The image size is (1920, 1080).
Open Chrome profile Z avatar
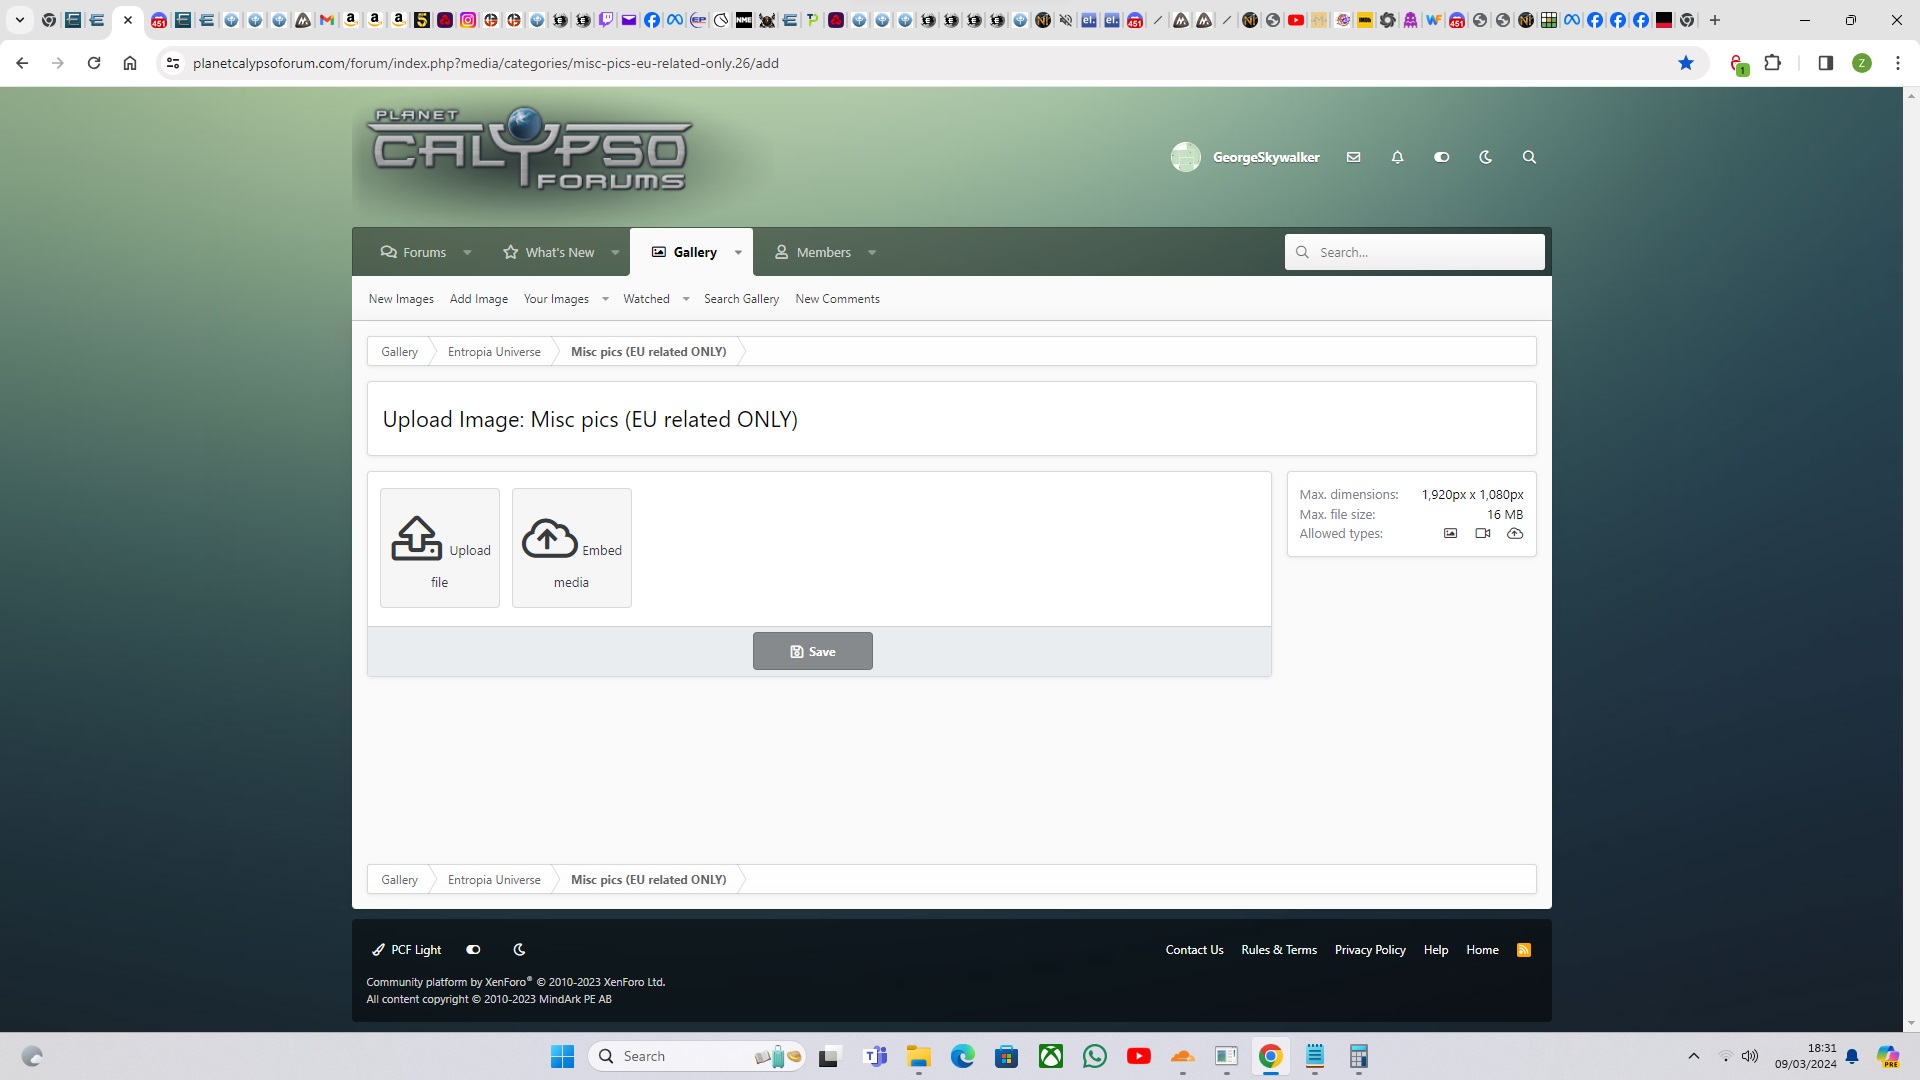click(1862, 63)
